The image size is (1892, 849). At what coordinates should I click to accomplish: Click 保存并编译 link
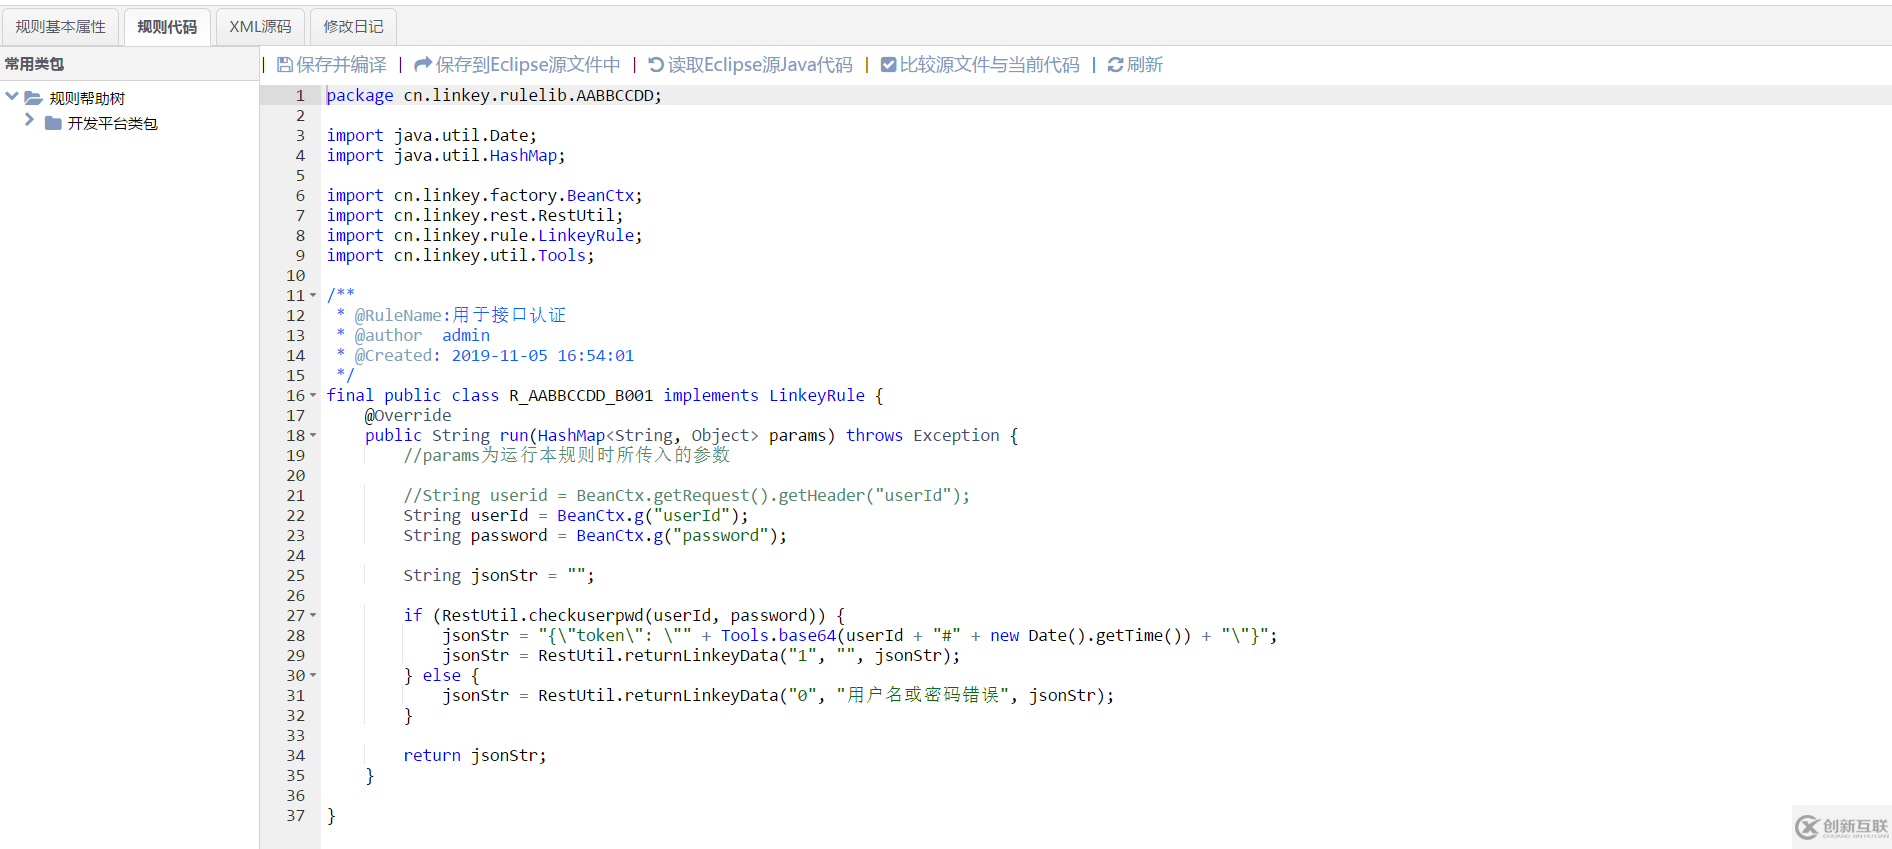point(341,65)
